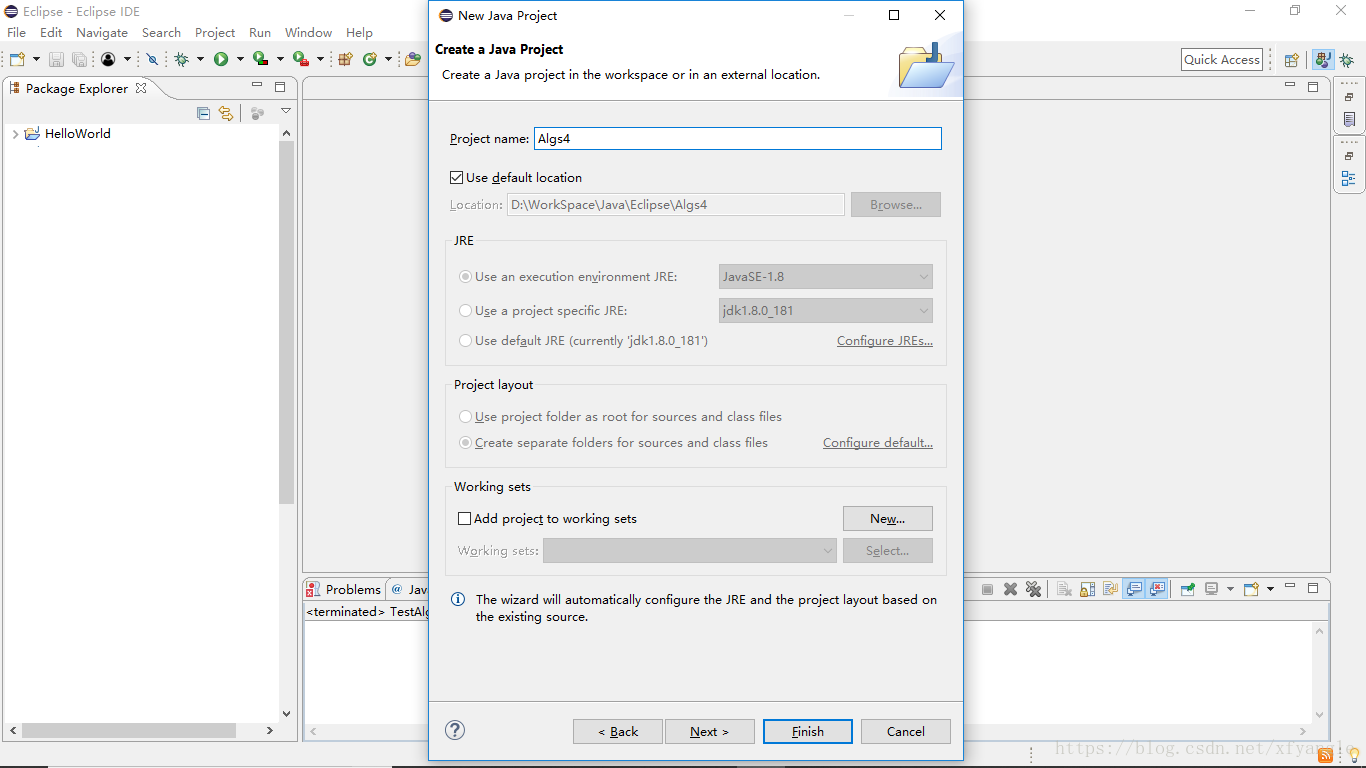Screen dimensions: 1366x768
Task: Click the New Java Package icon
Action: click(346, 59)
